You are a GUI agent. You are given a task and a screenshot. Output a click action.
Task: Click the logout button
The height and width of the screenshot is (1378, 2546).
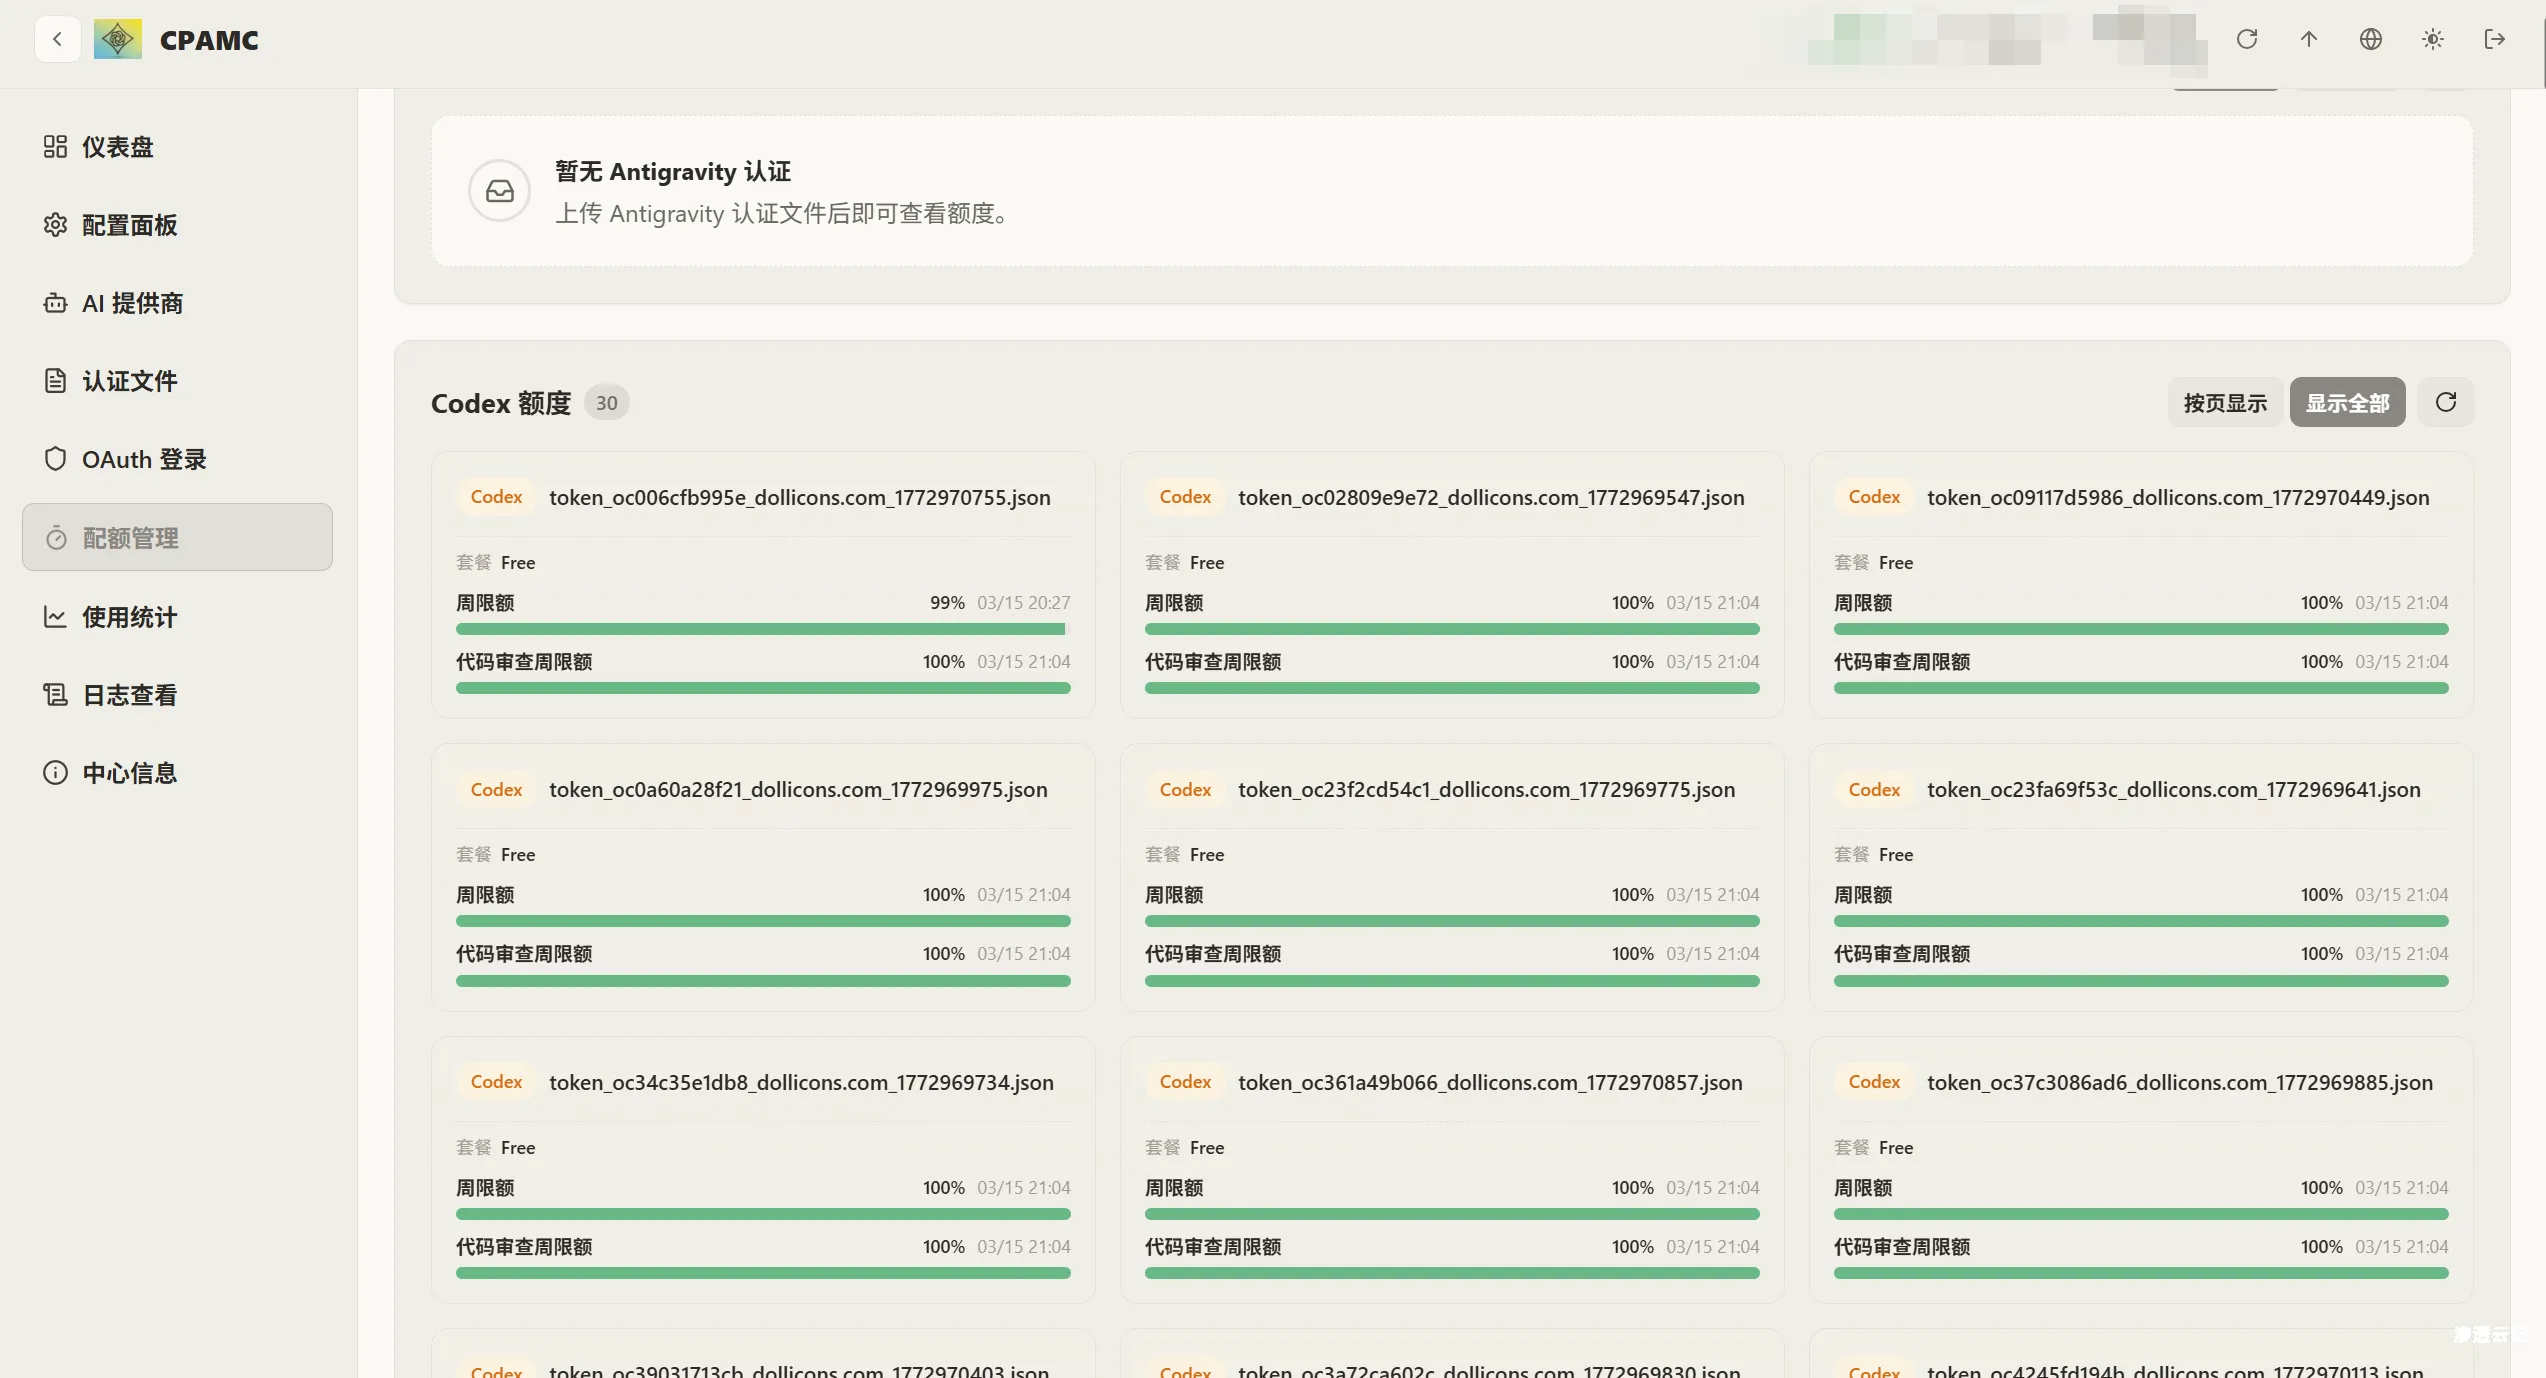pos(2494,39)
